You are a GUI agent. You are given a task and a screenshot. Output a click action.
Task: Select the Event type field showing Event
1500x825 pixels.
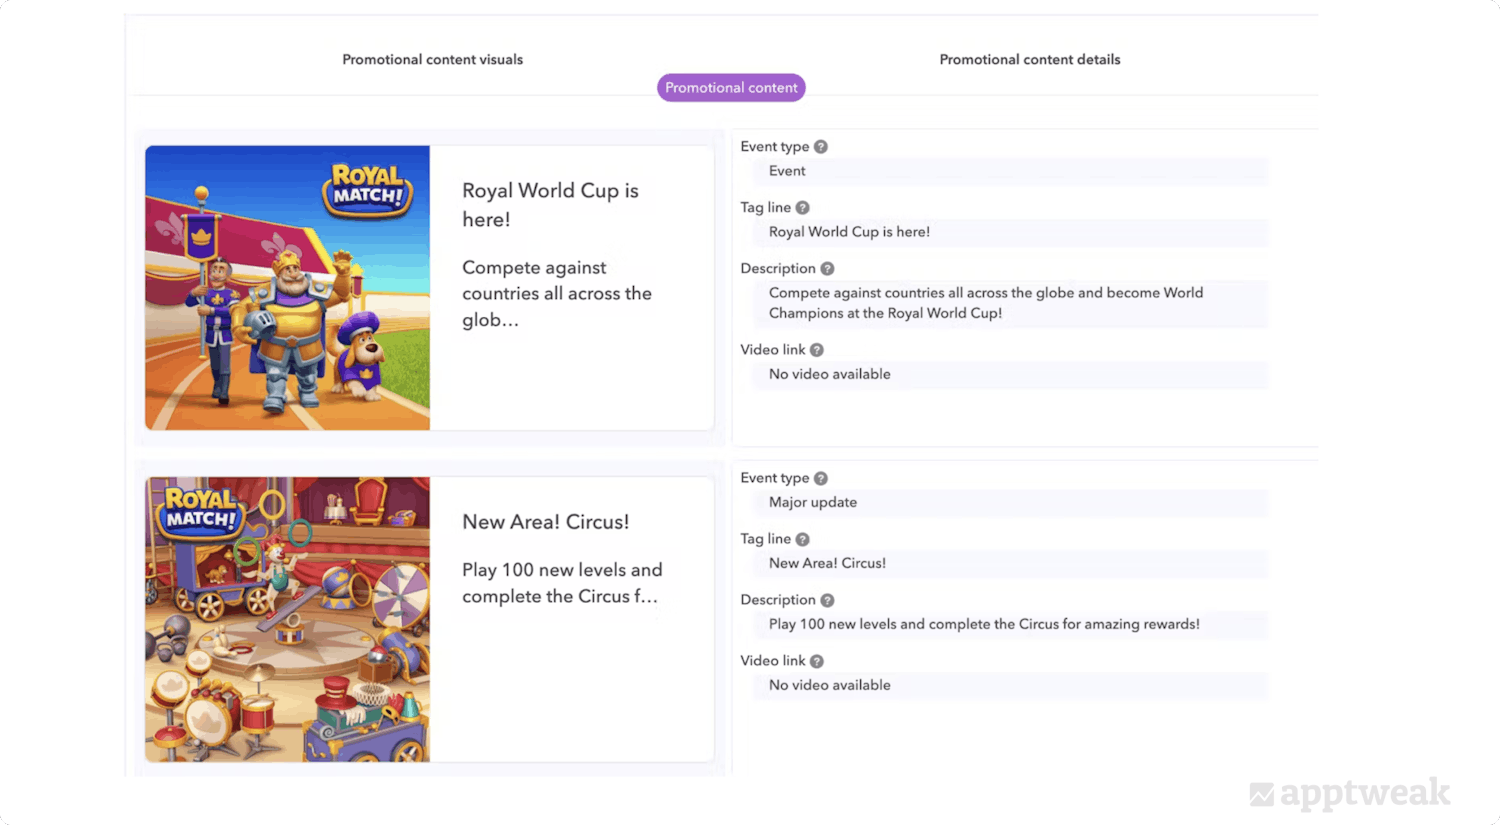(x=1010, y=171)
